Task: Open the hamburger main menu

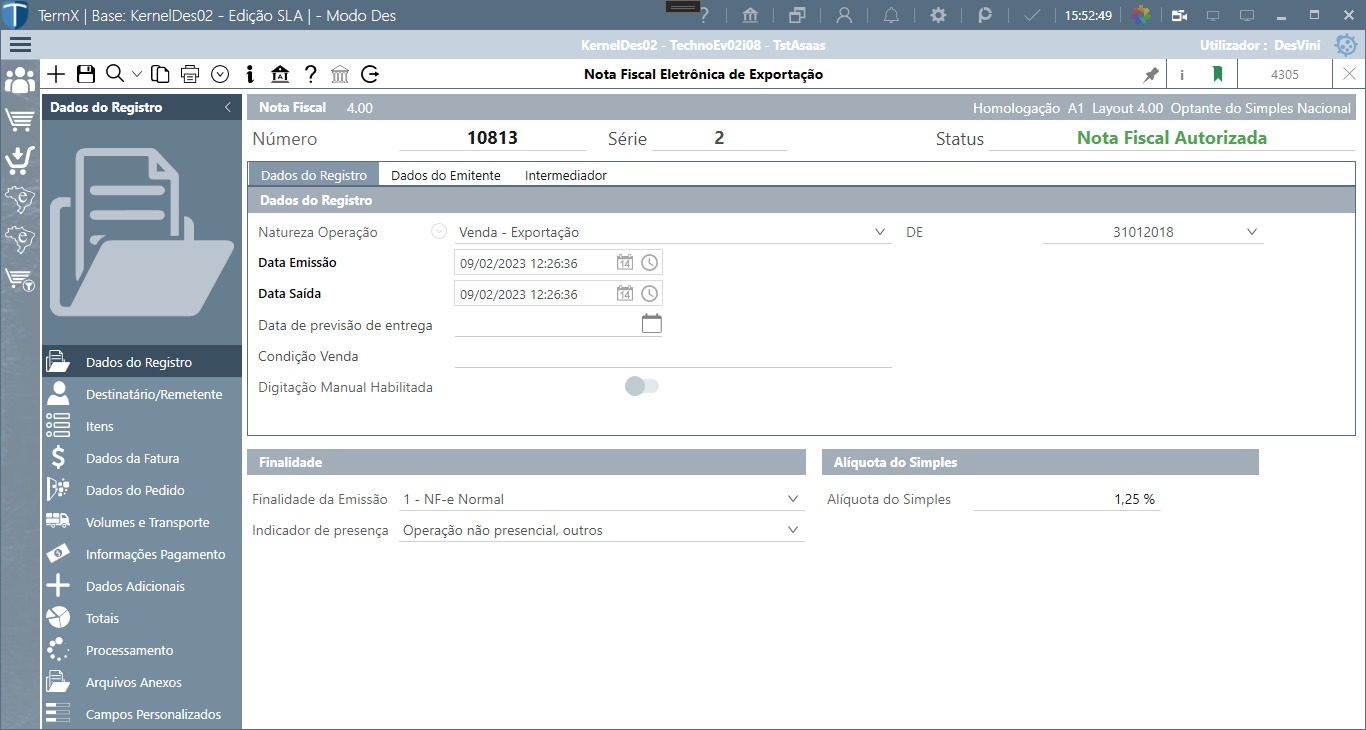Action: click(20, 45)
